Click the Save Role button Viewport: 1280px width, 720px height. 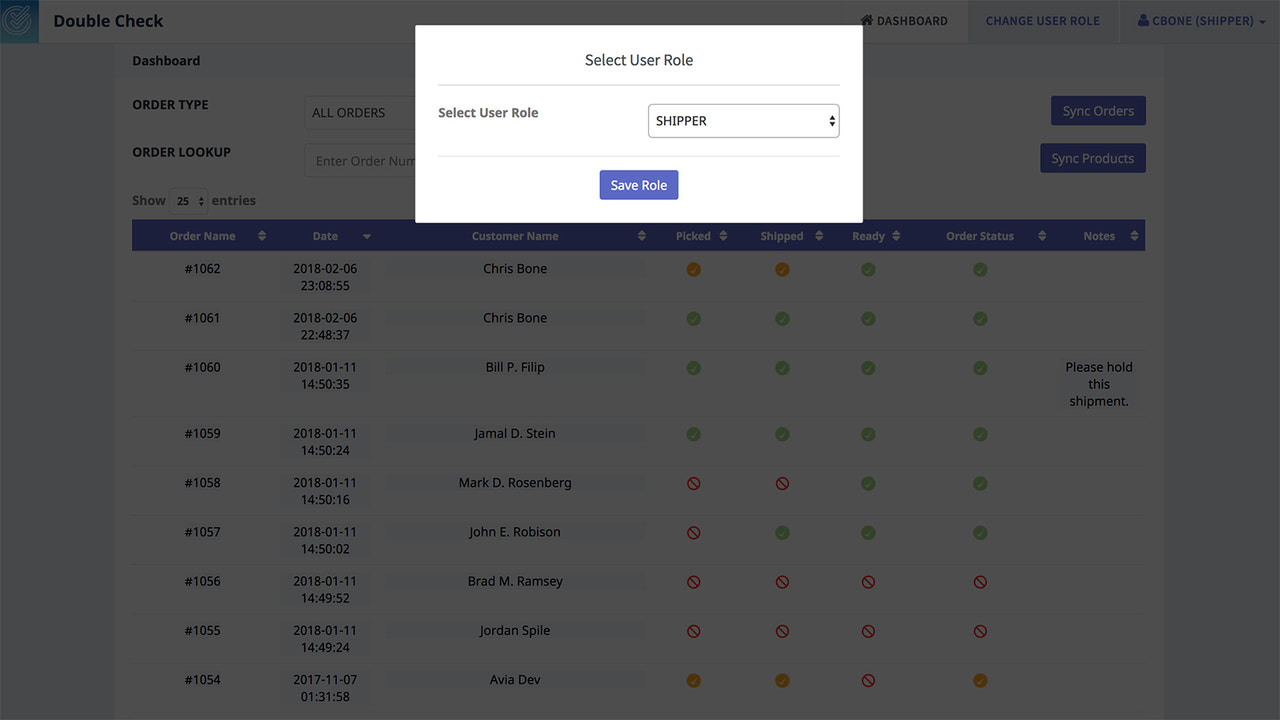[x=638, y=184]
